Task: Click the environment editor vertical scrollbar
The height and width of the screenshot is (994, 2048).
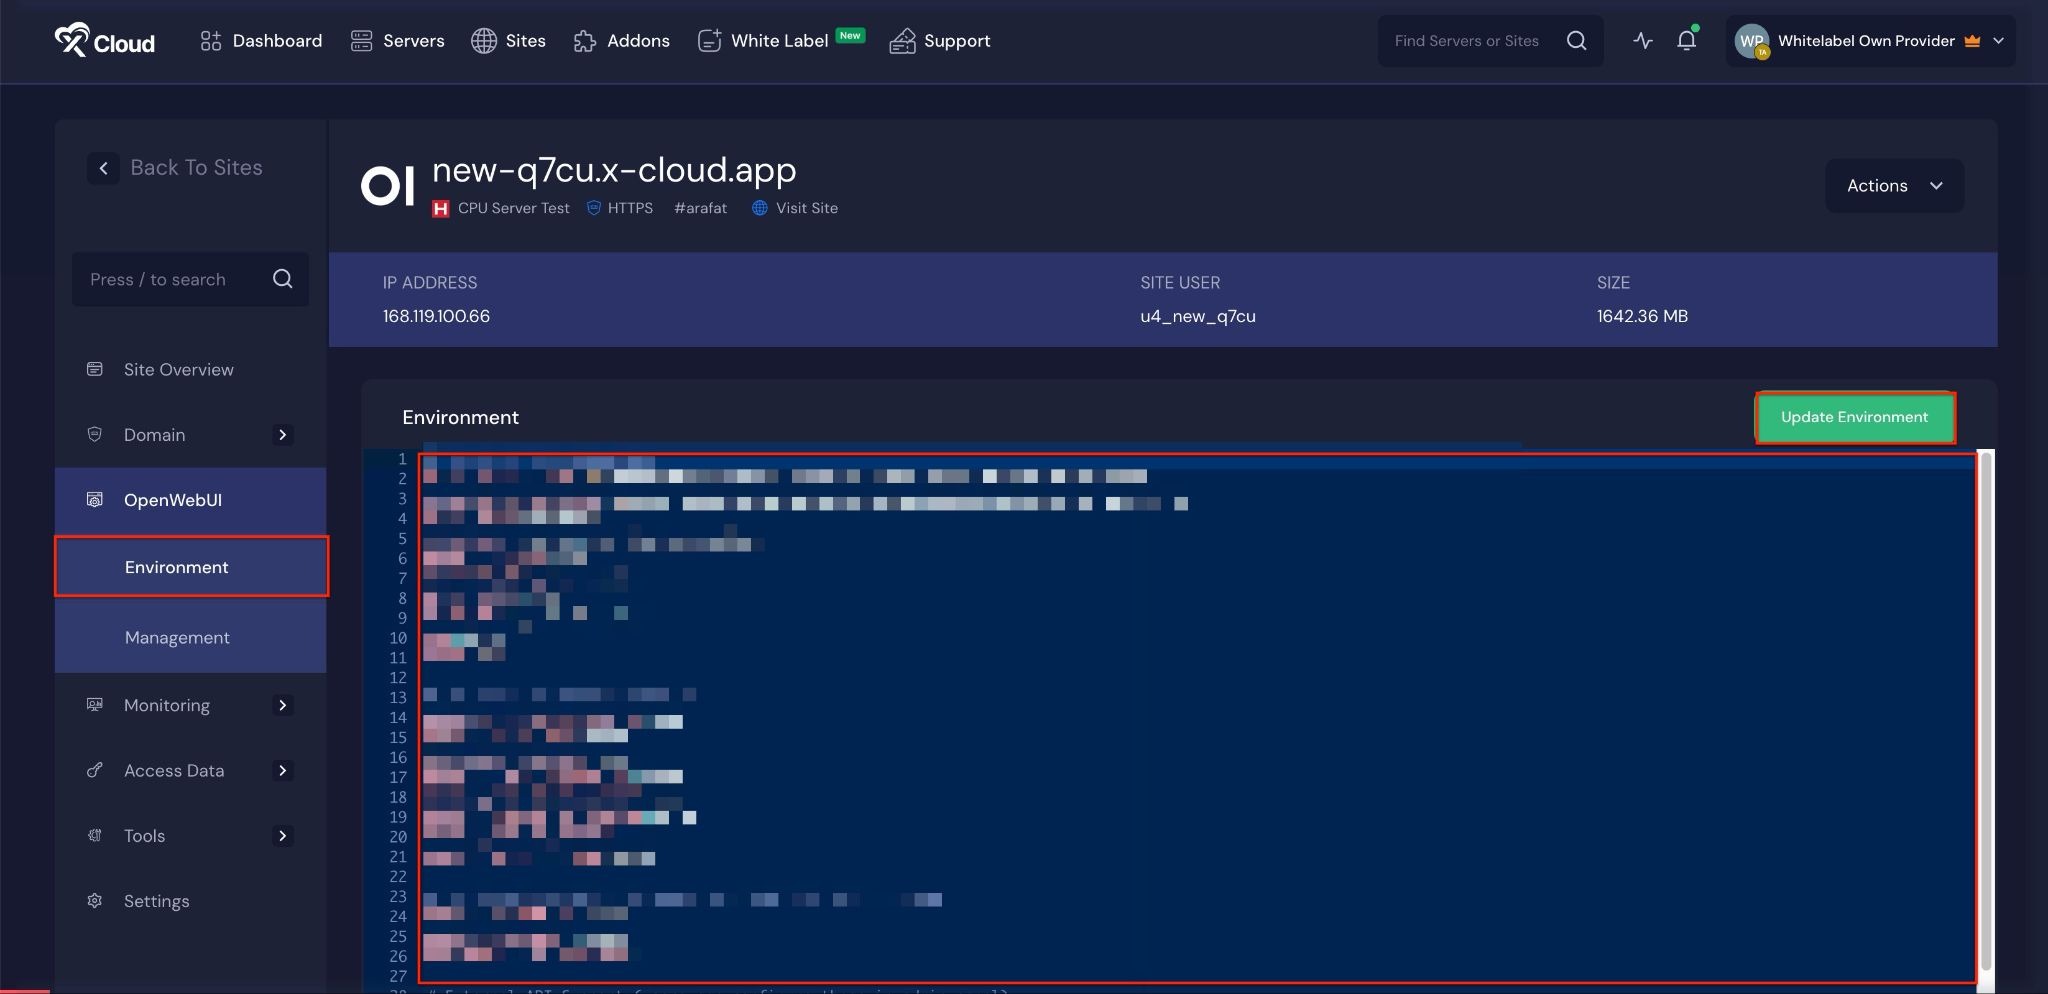Action: point(1986,710)
